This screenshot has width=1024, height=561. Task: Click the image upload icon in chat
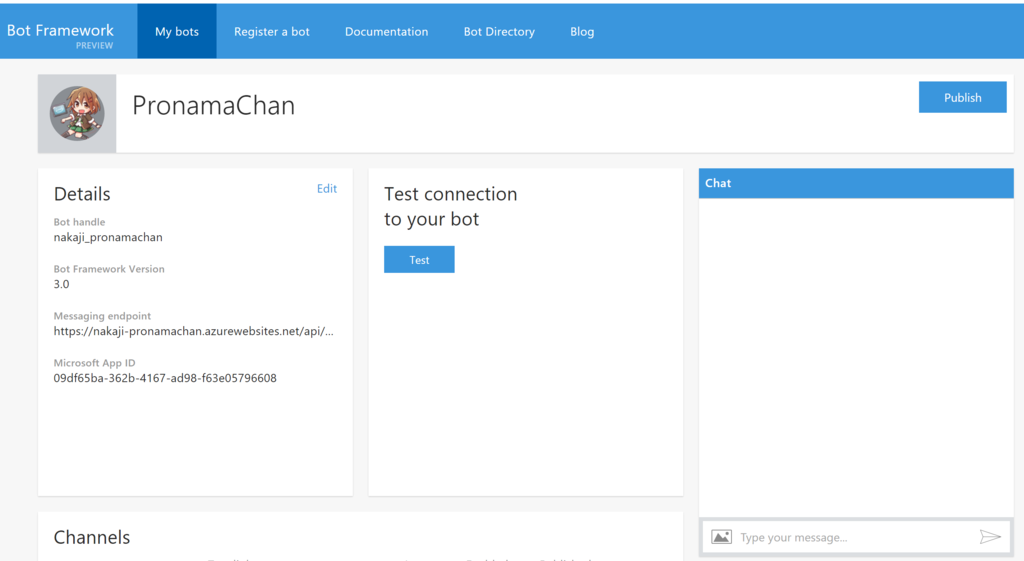721,537
